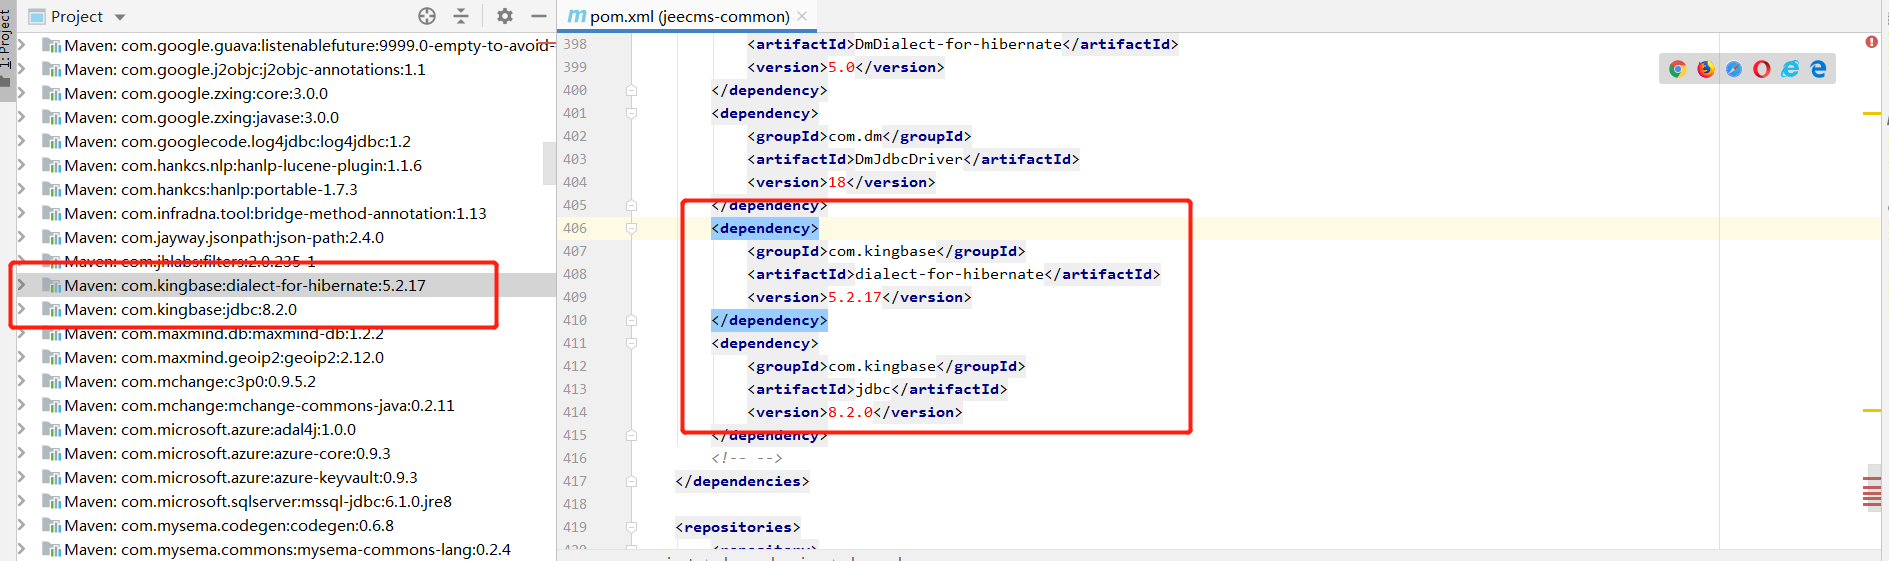
Task: Open pom.xml in Chrome browser
Action: click(1677, 69)
